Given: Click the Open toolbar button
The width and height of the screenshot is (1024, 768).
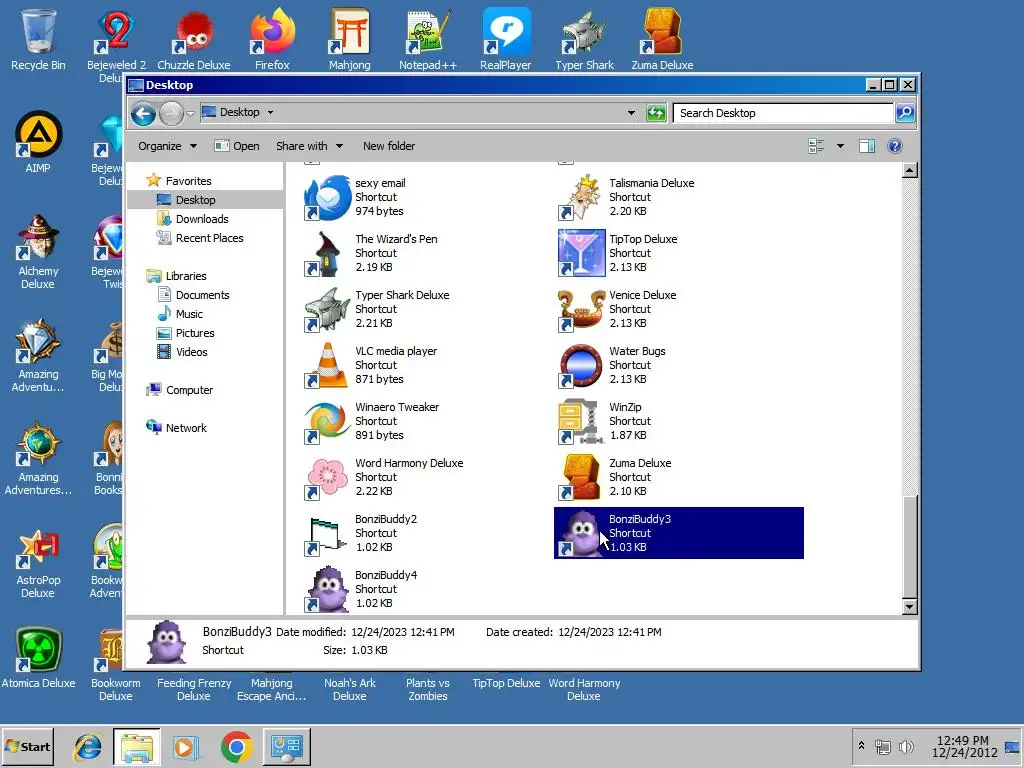Looking at the screenshot, I should [236, 146].
